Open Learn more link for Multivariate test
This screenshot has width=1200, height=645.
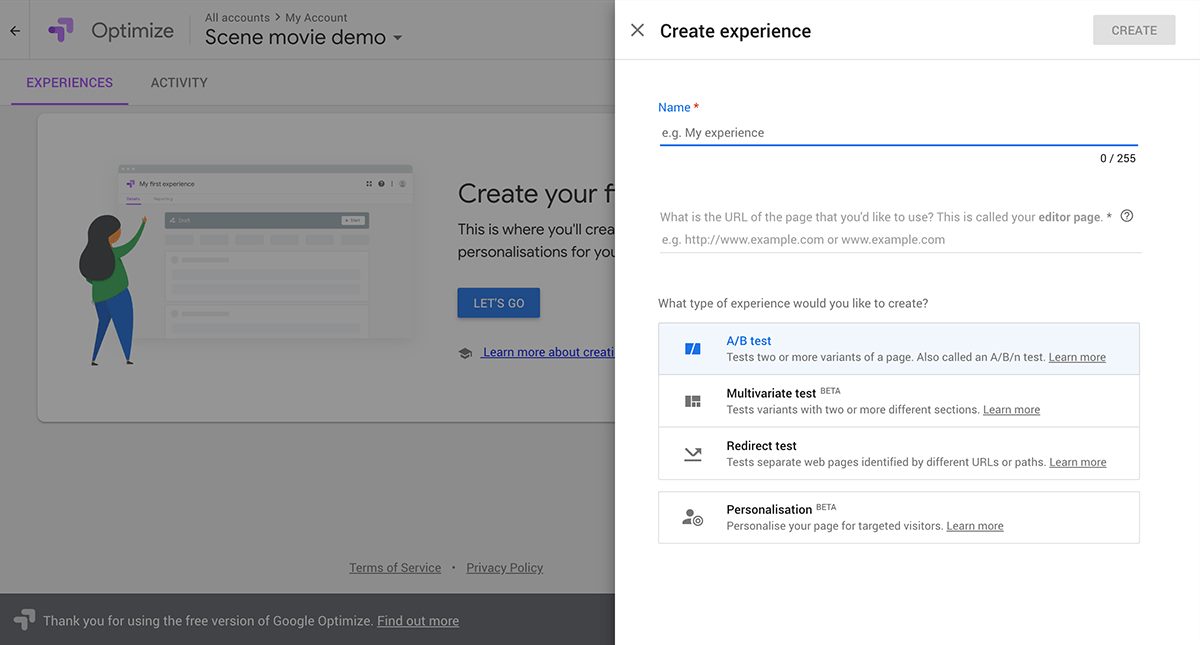(x=1011, y=410)
